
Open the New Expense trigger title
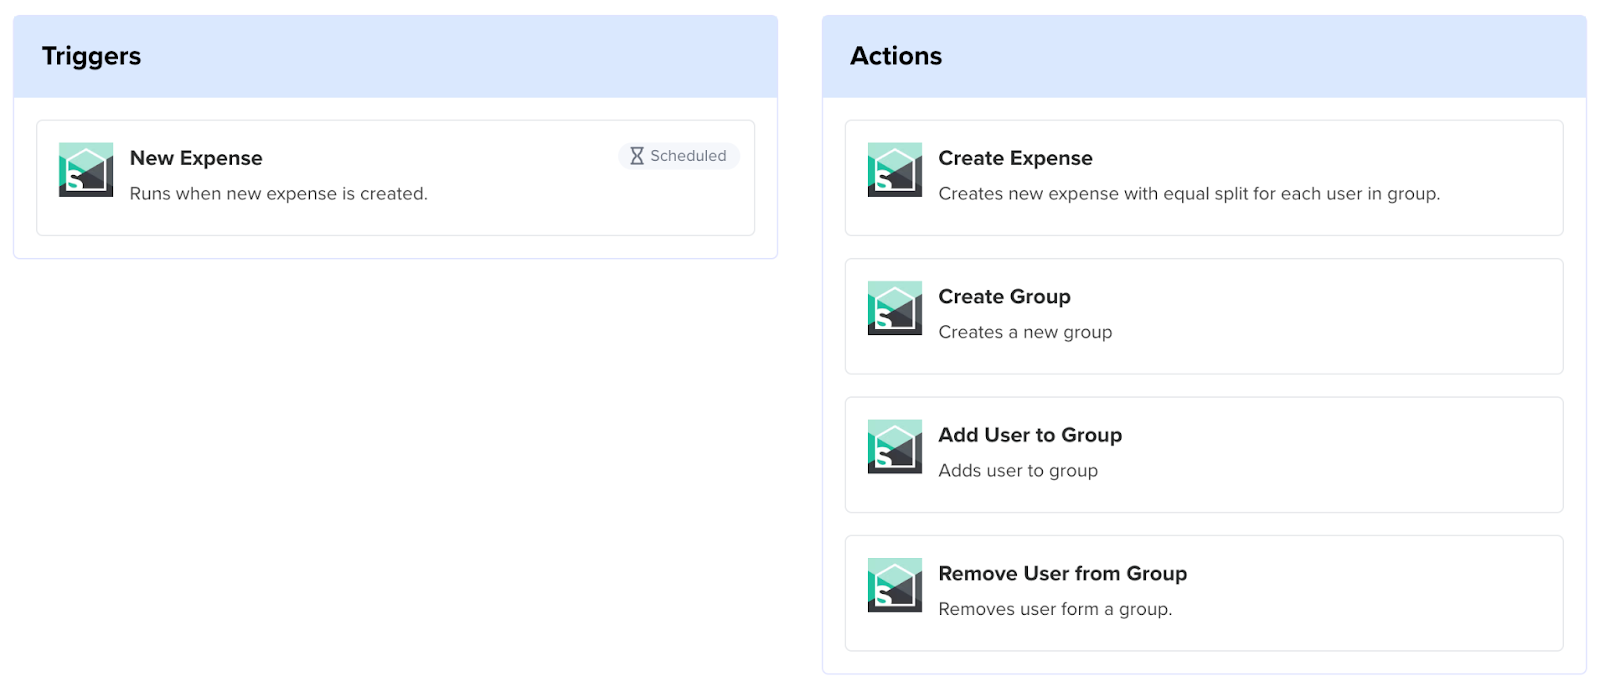point(196,158)
